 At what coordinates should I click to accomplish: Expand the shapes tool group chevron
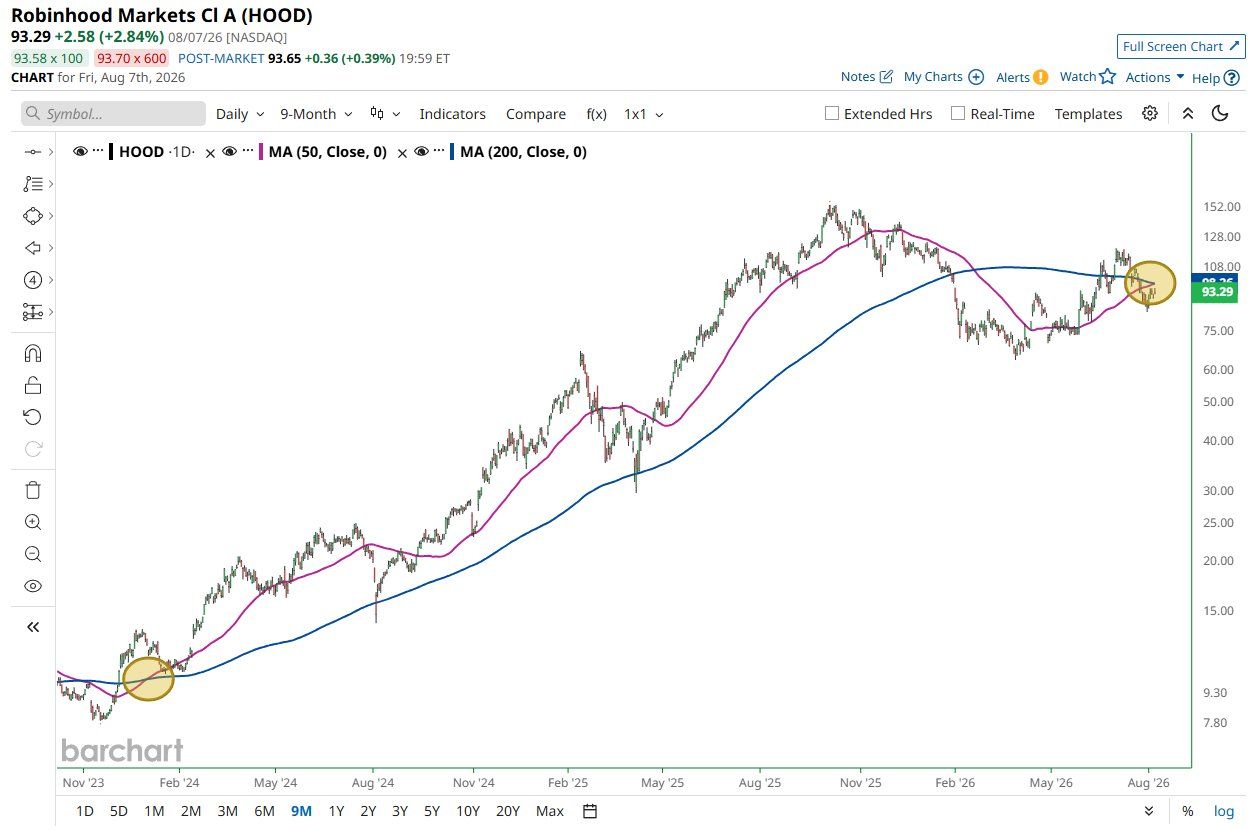(x=50, y=216)
